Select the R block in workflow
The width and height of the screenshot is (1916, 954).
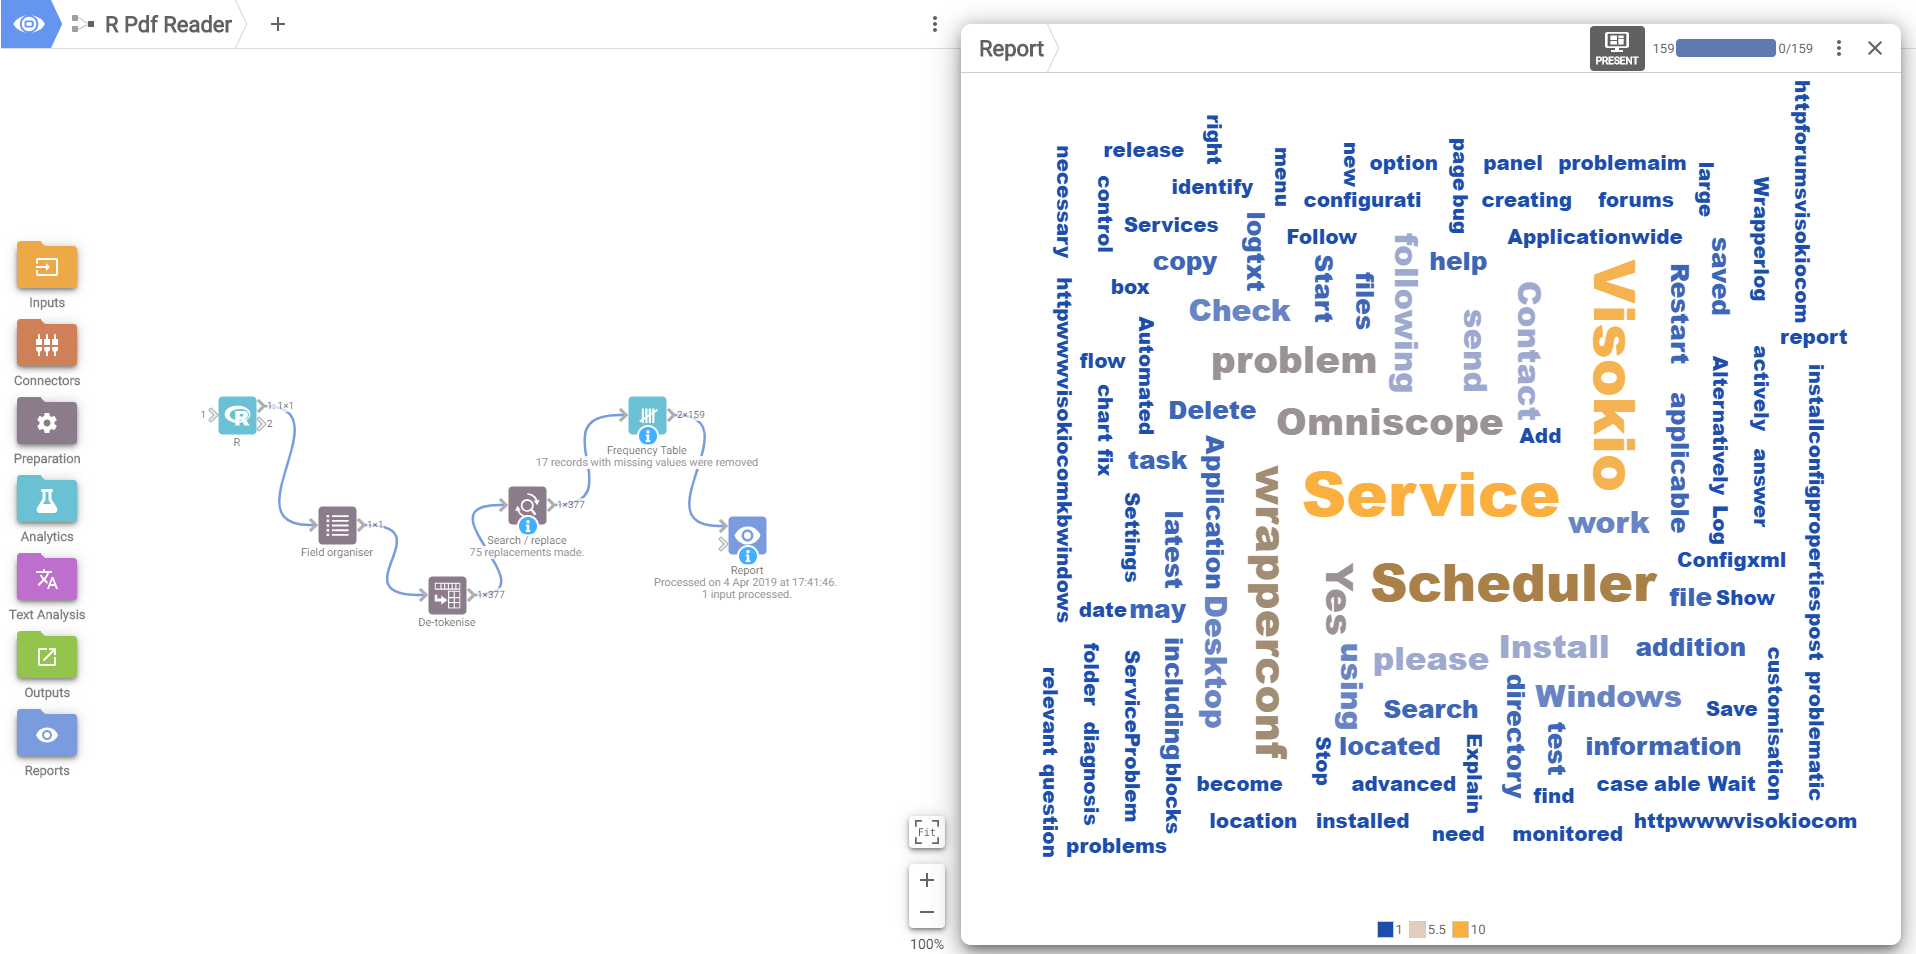tap(237, 415)
